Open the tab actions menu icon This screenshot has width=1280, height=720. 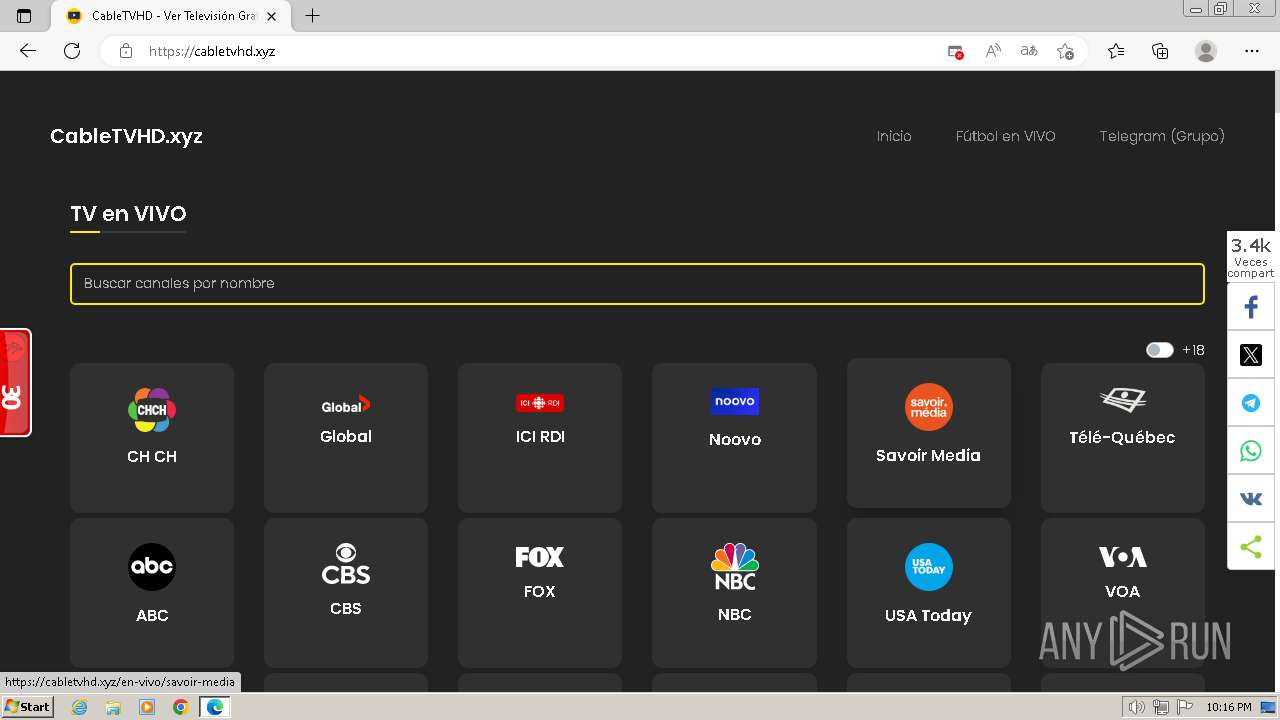(25, 16)
